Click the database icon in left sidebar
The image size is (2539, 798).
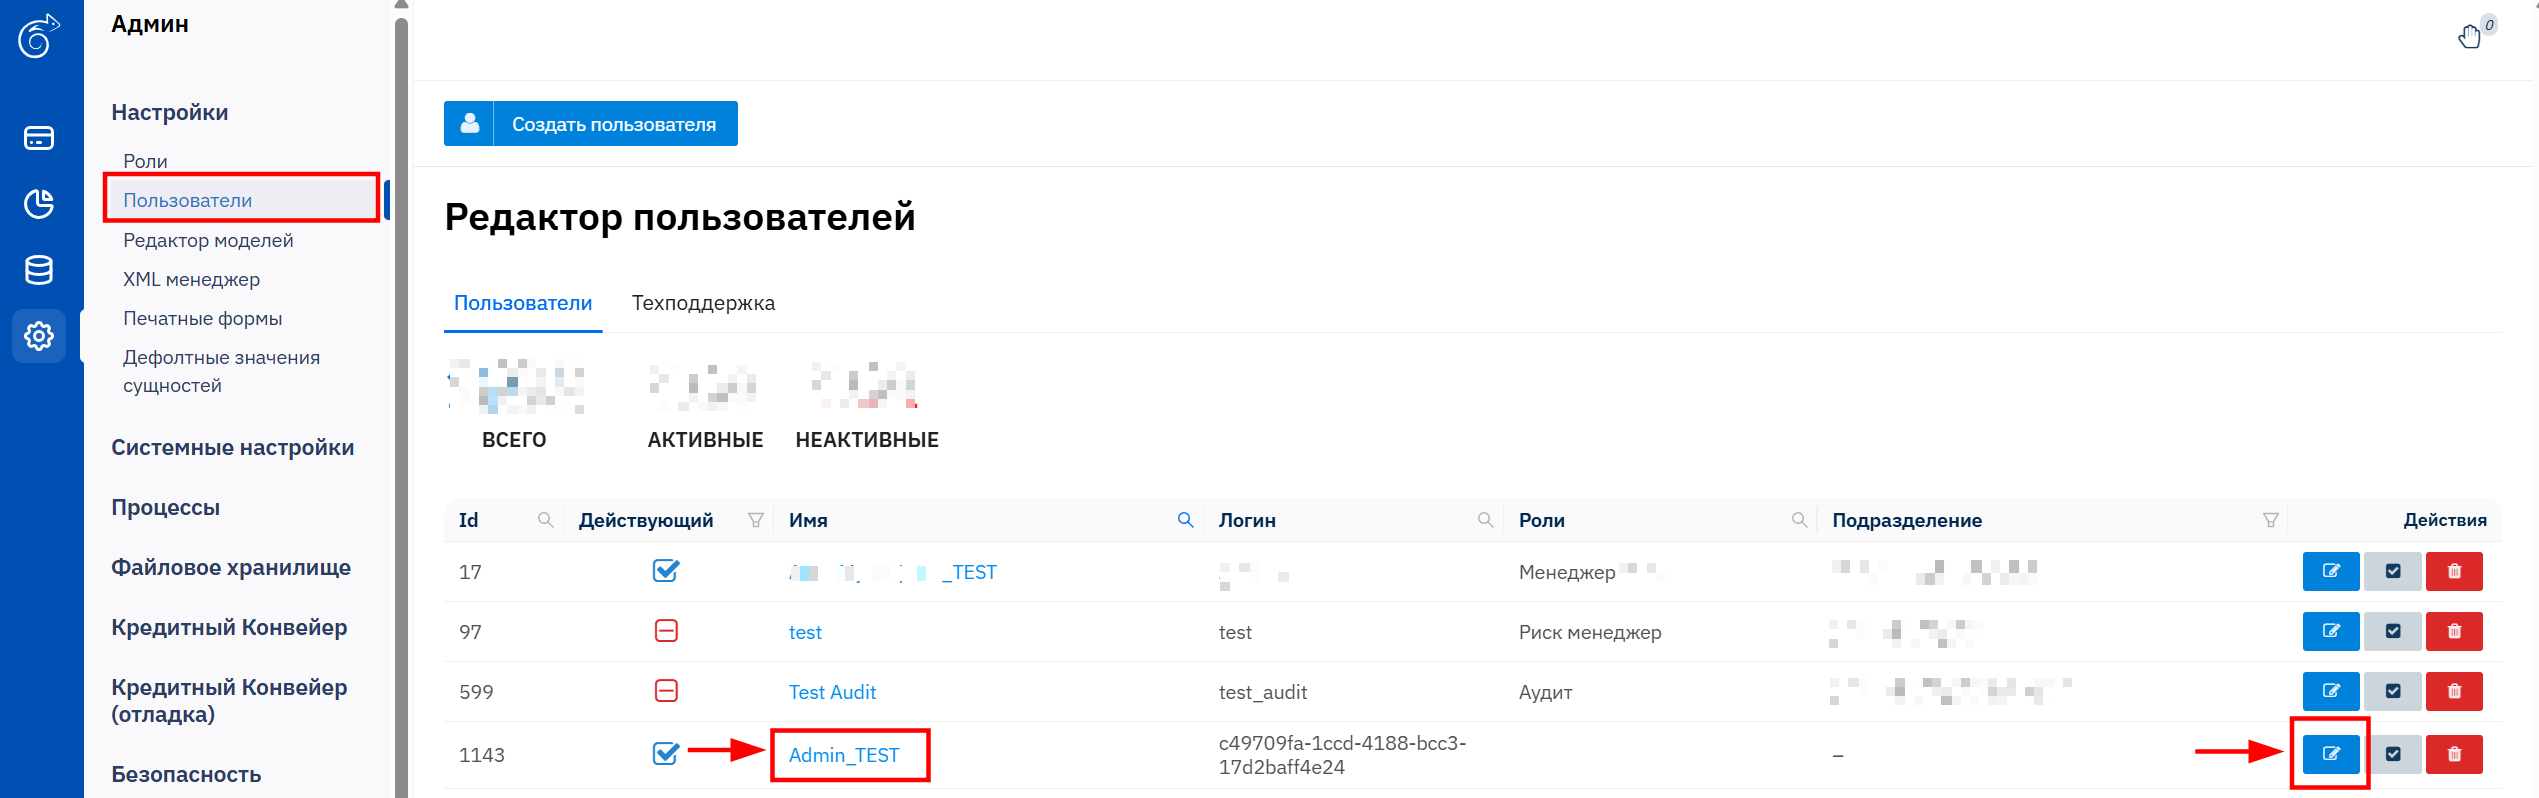(x=39, y=270)
